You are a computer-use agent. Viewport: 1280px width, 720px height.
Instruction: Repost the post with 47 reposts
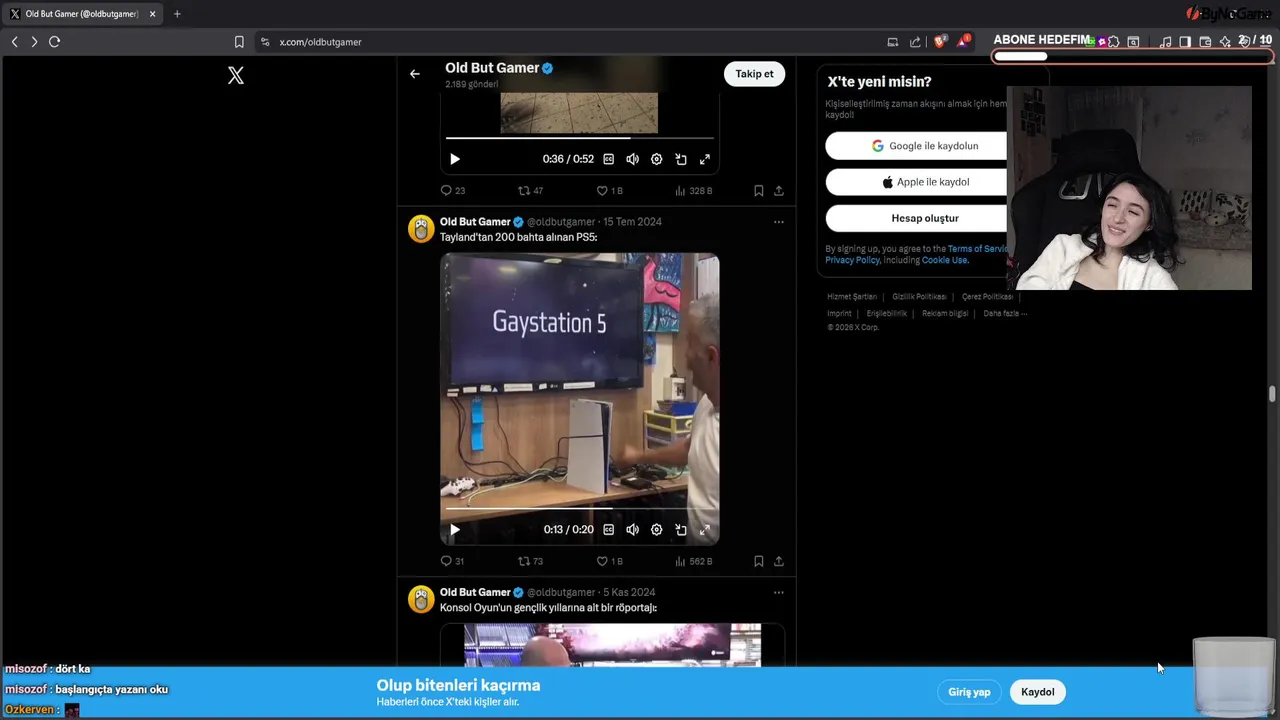(x=530, y=190)
